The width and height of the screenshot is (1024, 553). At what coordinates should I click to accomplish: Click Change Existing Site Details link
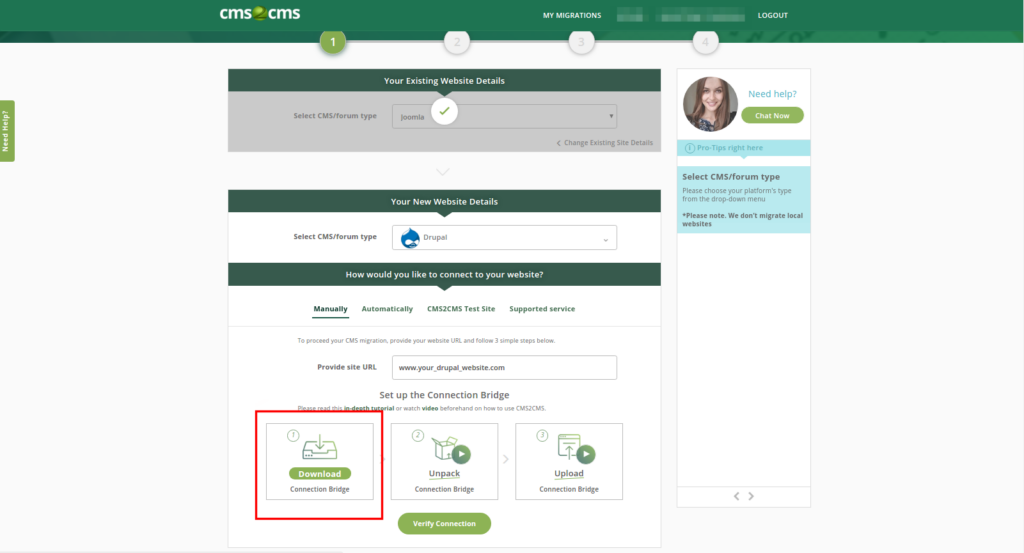605,143
